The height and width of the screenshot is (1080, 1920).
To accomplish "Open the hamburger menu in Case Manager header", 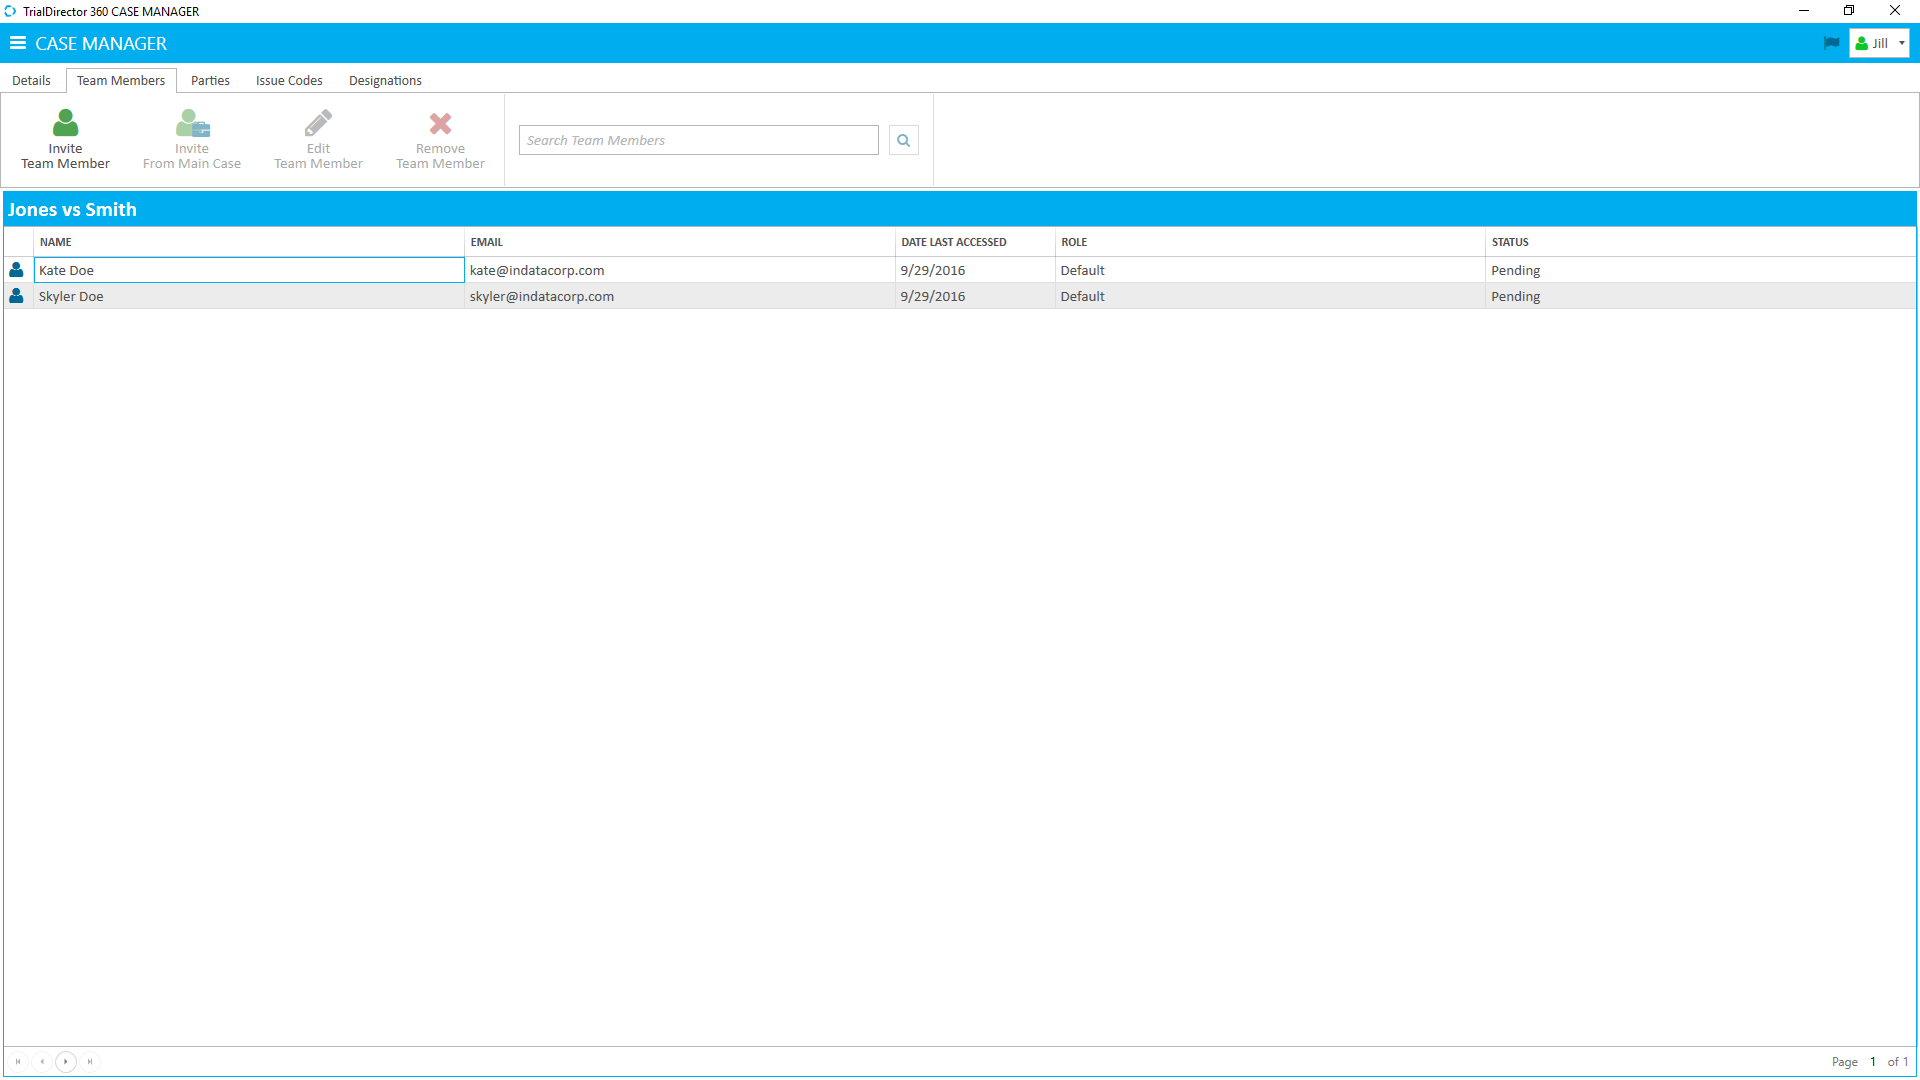I will point(17,43).
